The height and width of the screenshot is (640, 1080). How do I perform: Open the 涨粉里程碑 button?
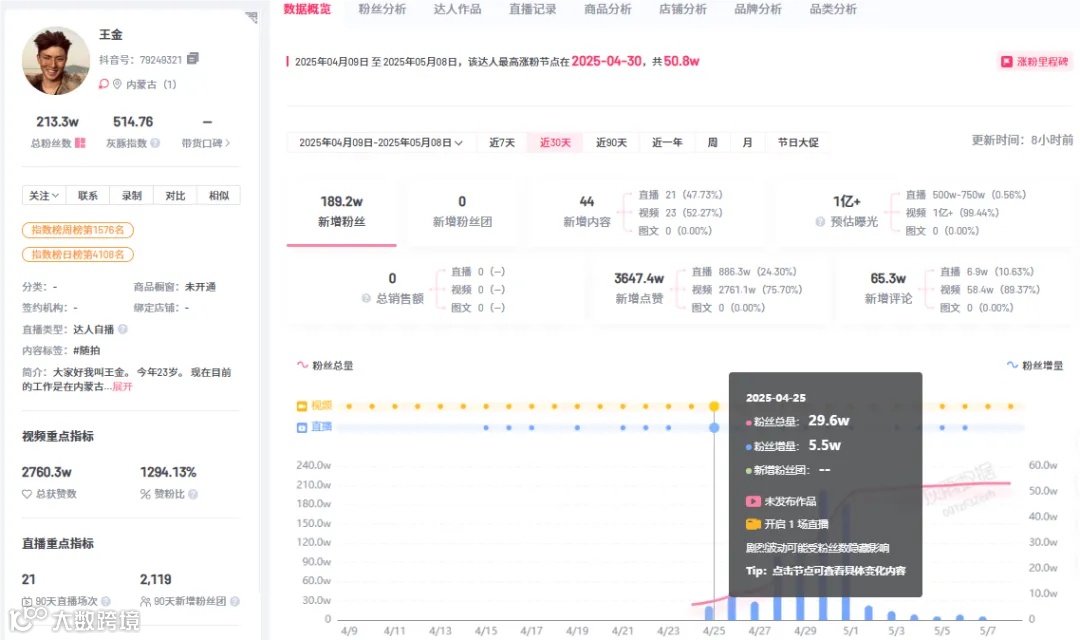click(1035, 61)
